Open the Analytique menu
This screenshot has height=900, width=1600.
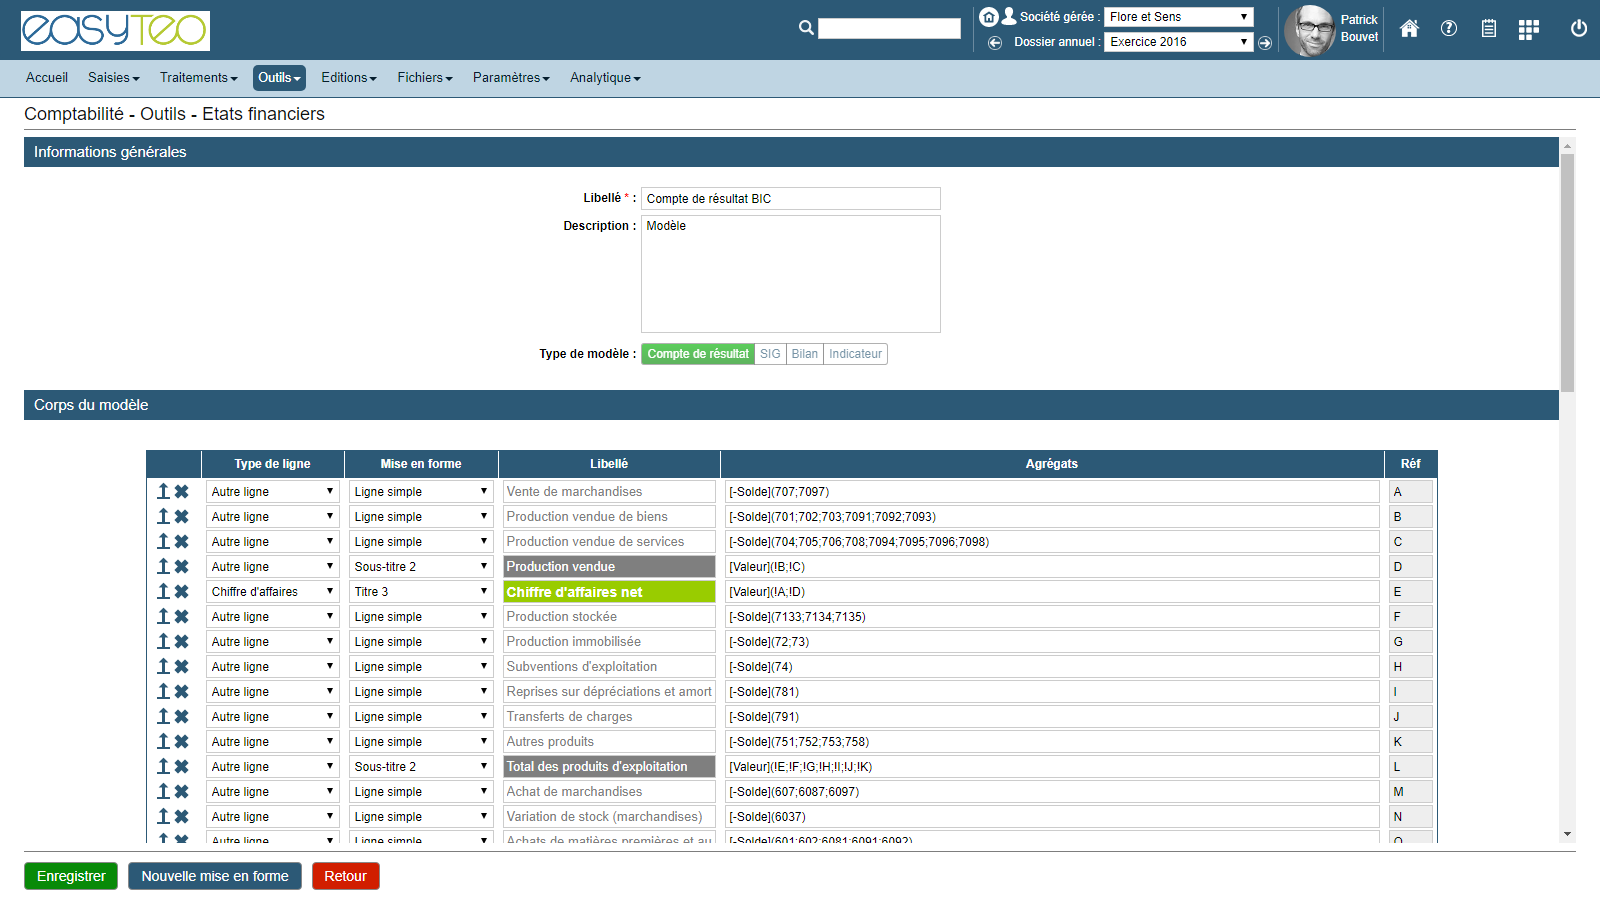coord(605,78)
